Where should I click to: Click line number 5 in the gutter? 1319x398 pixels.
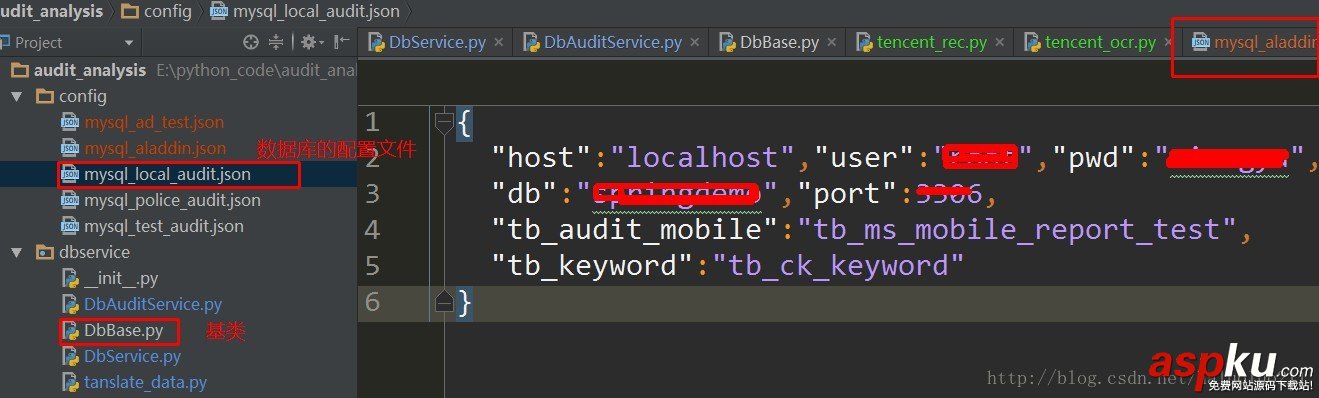pyautogui.click(x=372, y=265)
